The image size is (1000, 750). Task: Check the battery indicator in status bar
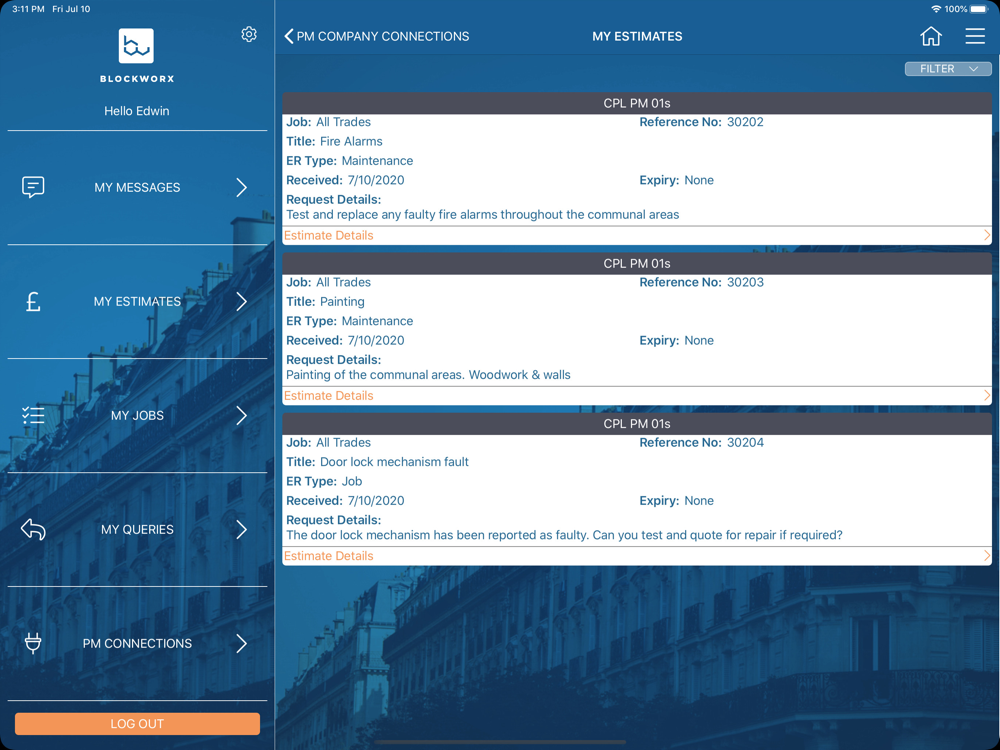point(978,9)
